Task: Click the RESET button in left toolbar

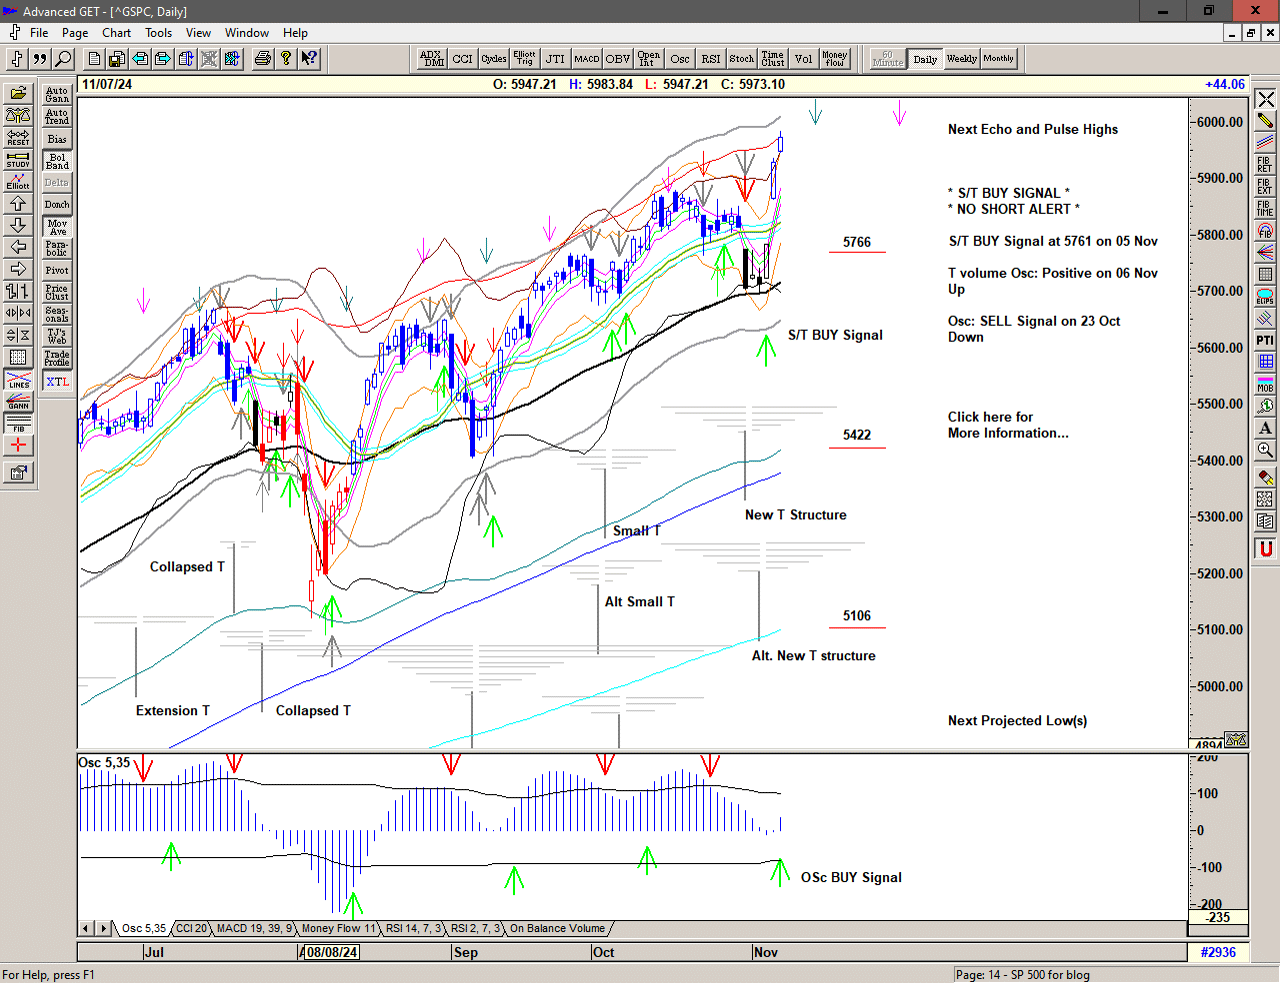Action: (18, 137)
